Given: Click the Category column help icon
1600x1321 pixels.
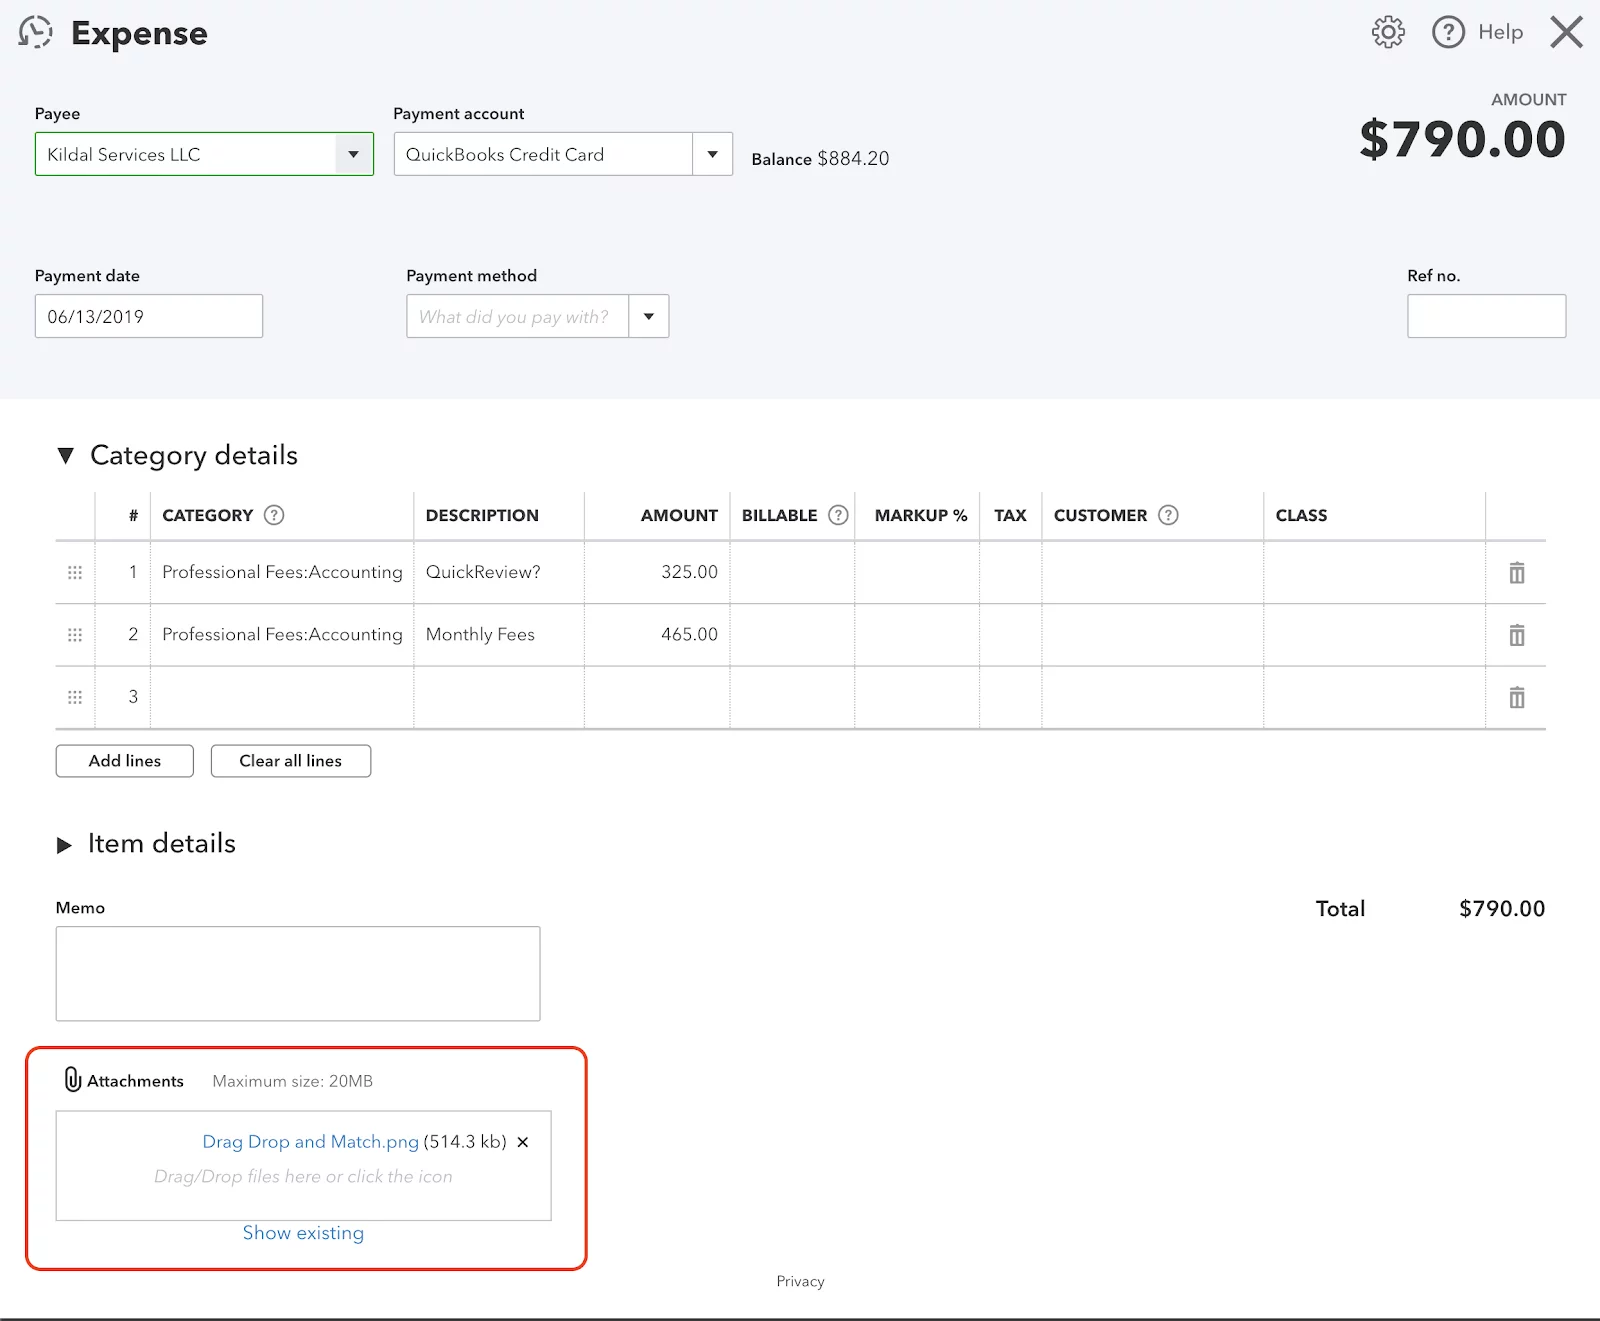Looking at the screenshot, I should (273, 515).
